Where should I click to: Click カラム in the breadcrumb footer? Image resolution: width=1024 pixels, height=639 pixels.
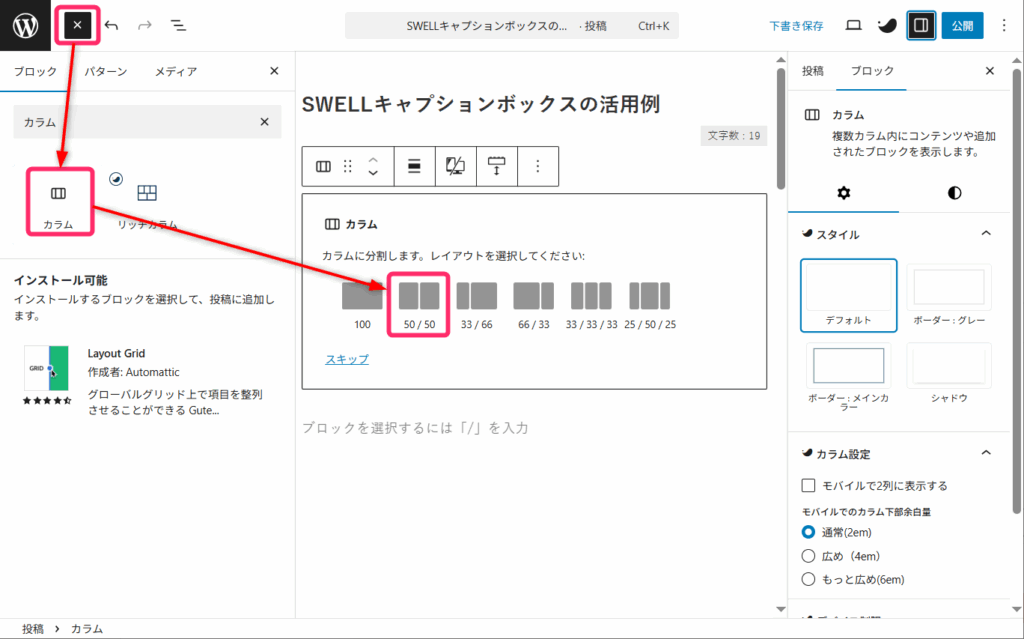click(87, 629)
